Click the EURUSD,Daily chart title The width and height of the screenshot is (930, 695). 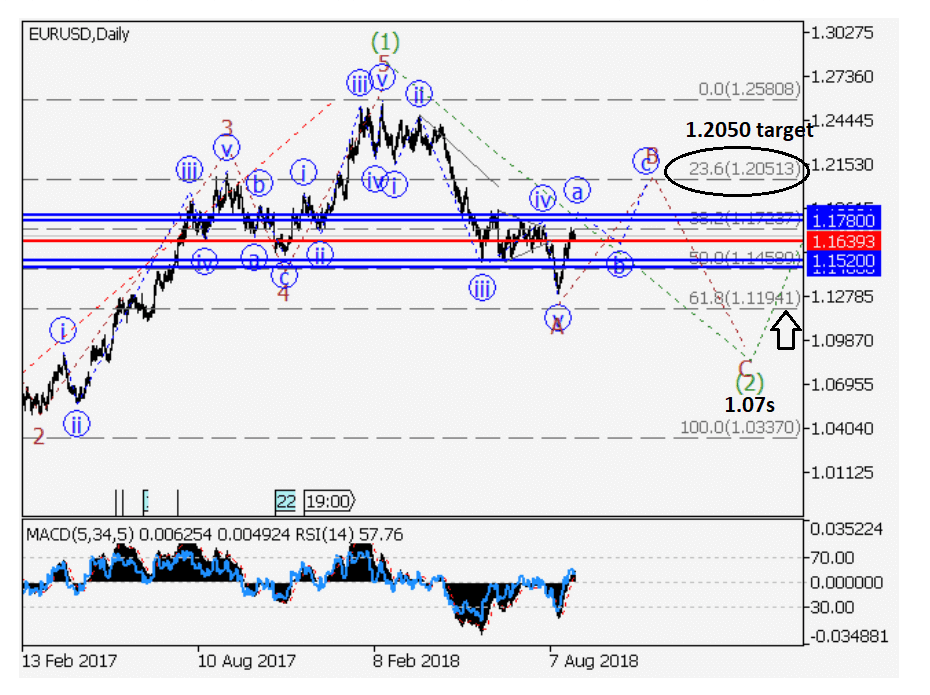(78, 34)
